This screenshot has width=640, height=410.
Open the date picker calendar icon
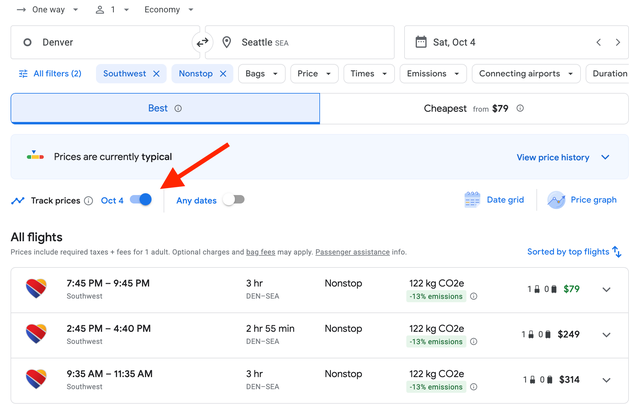tap(421, 42)
